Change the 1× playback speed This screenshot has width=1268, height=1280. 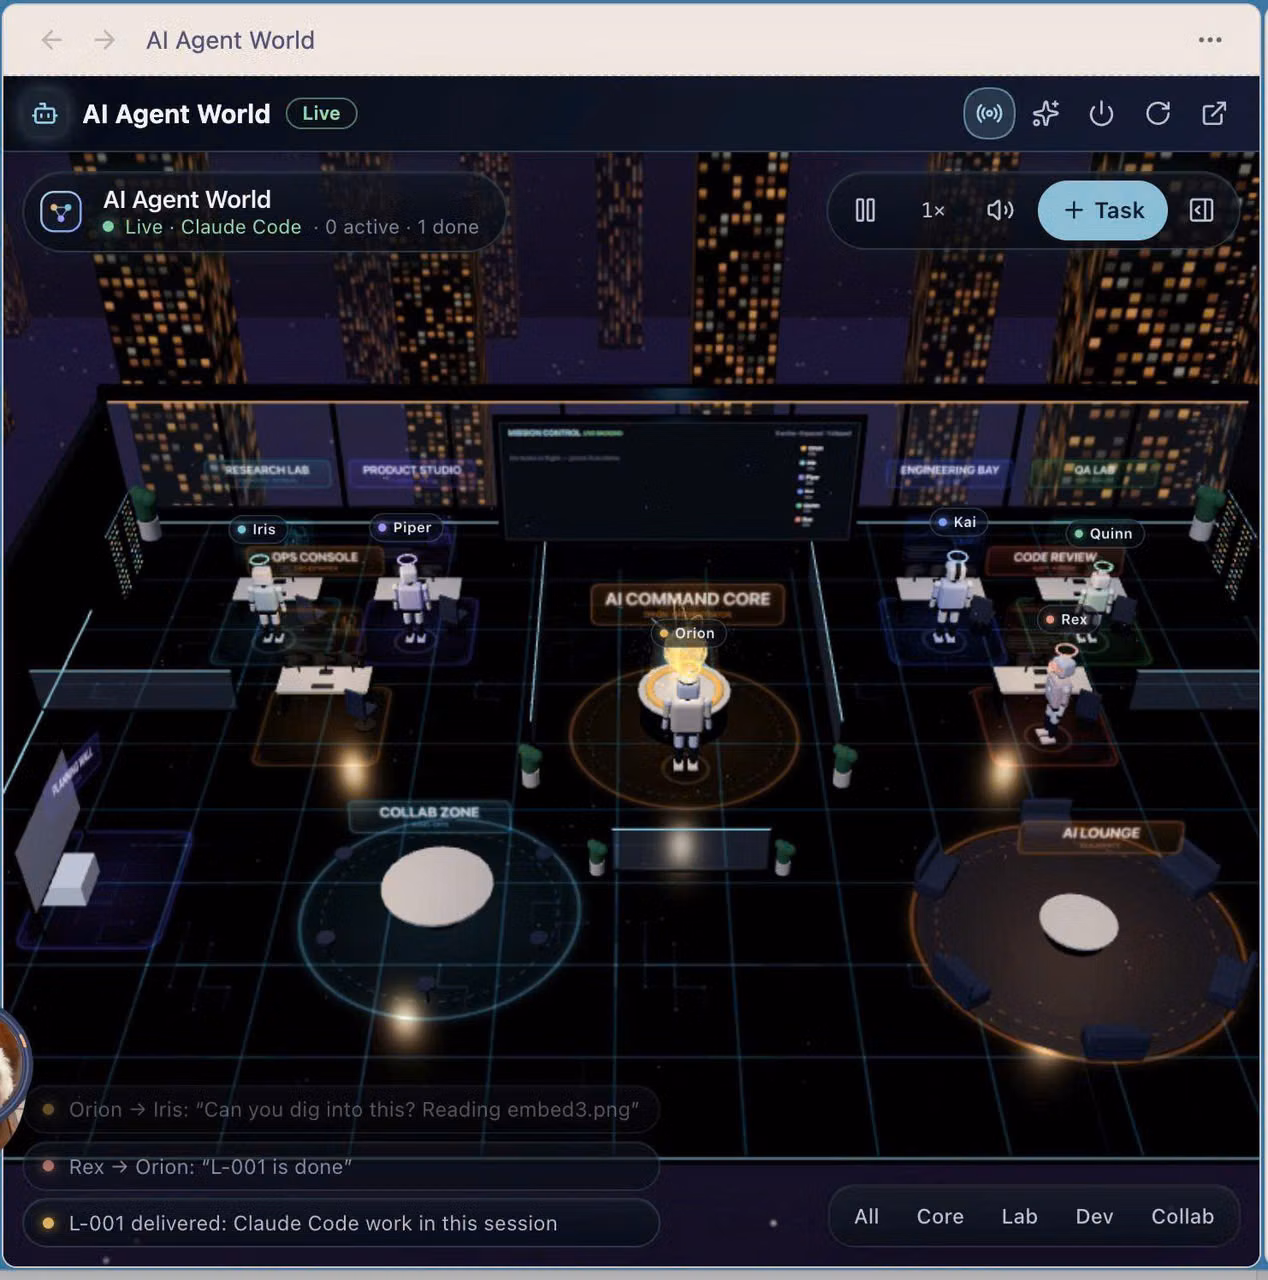[x=933, y=210]
